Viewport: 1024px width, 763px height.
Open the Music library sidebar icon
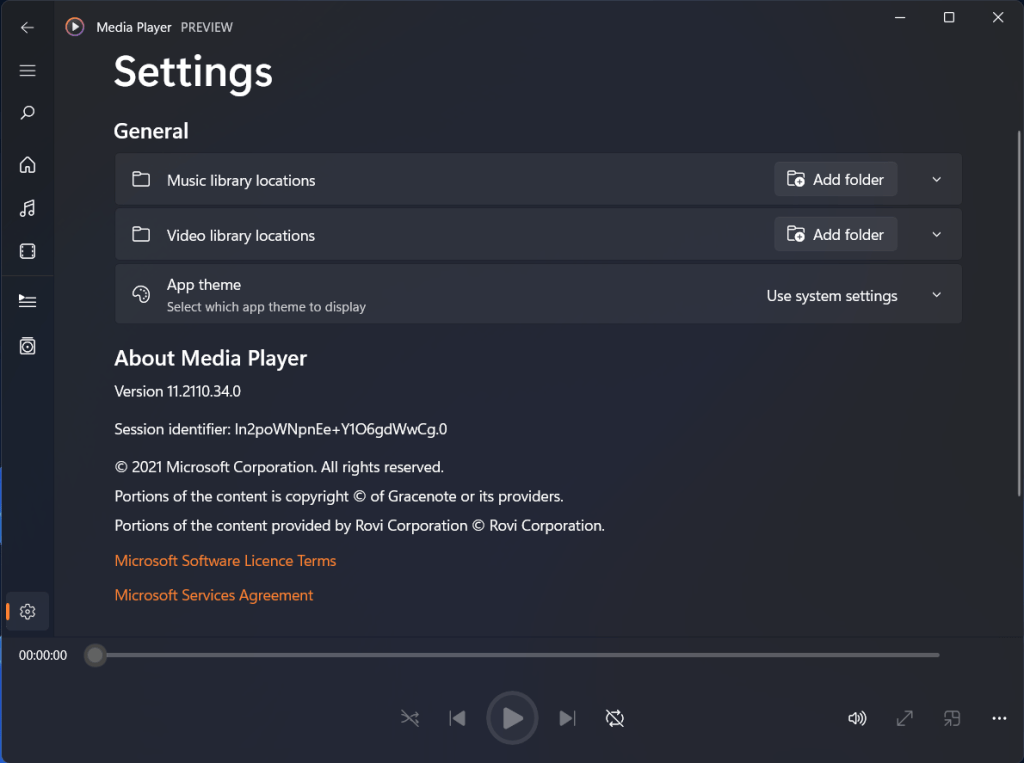27,208
